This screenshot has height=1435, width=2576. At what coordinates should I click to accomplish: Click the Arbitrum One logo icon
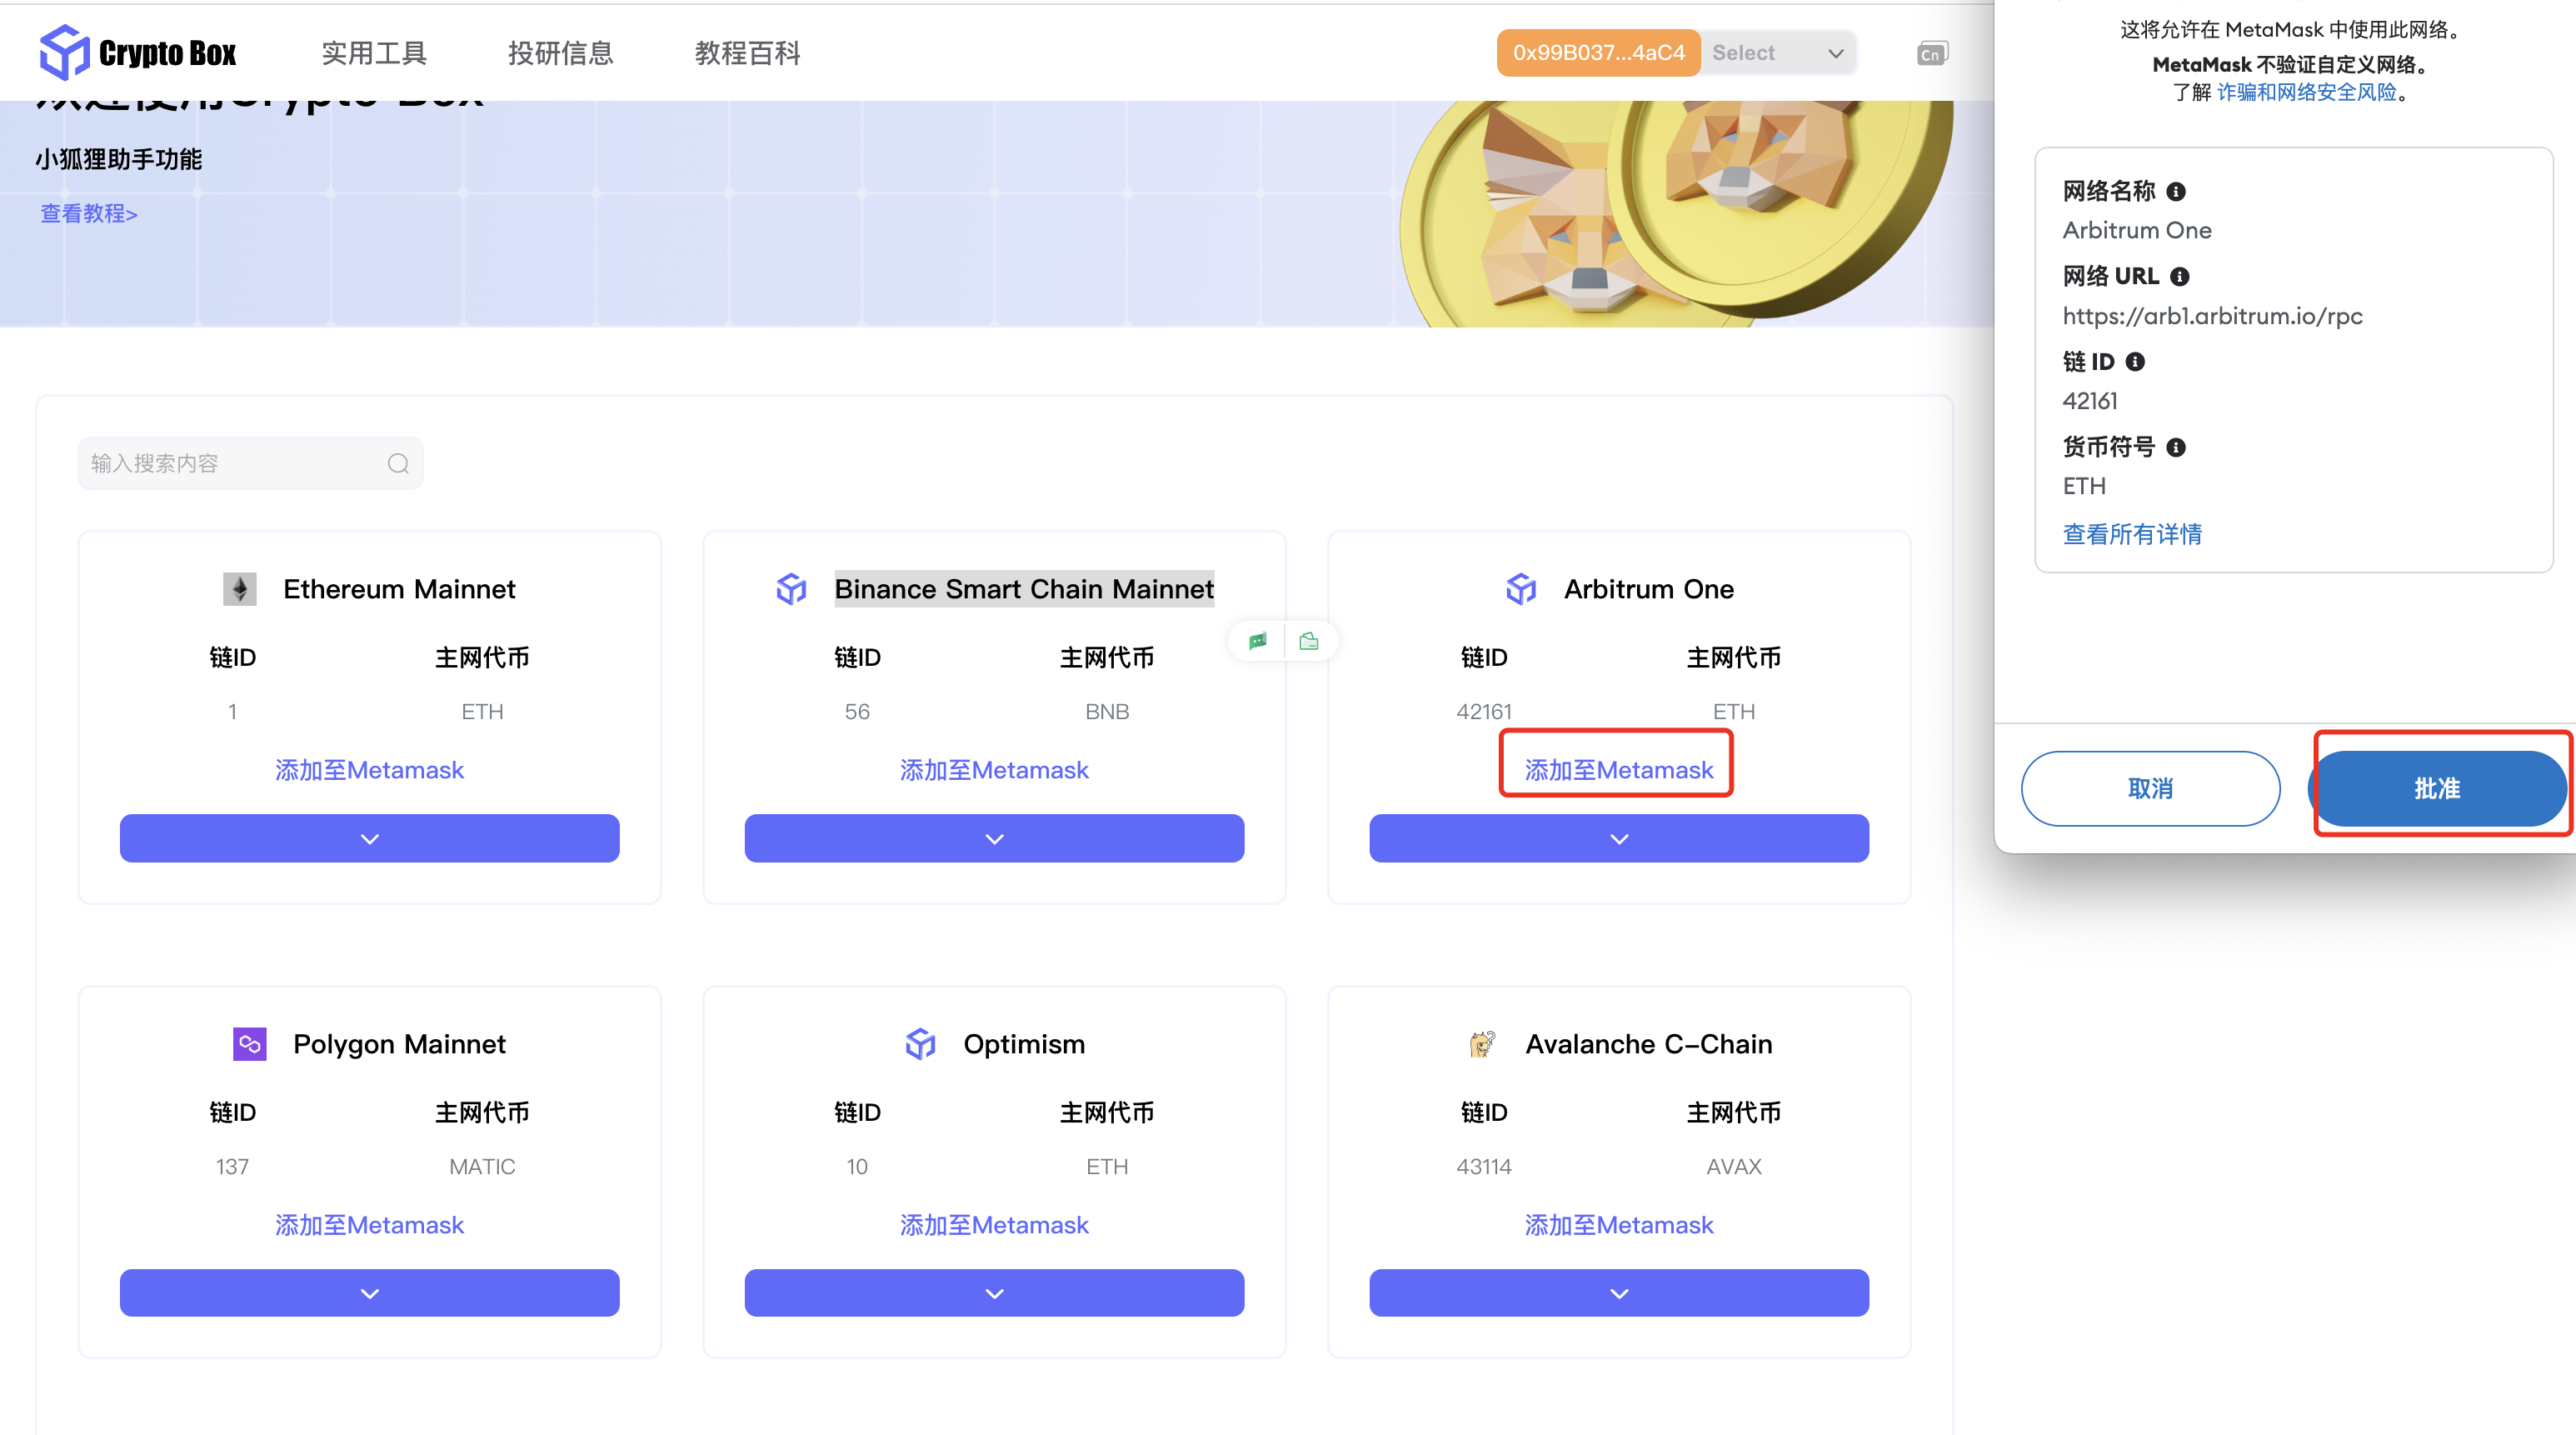tap(1521, 589)
